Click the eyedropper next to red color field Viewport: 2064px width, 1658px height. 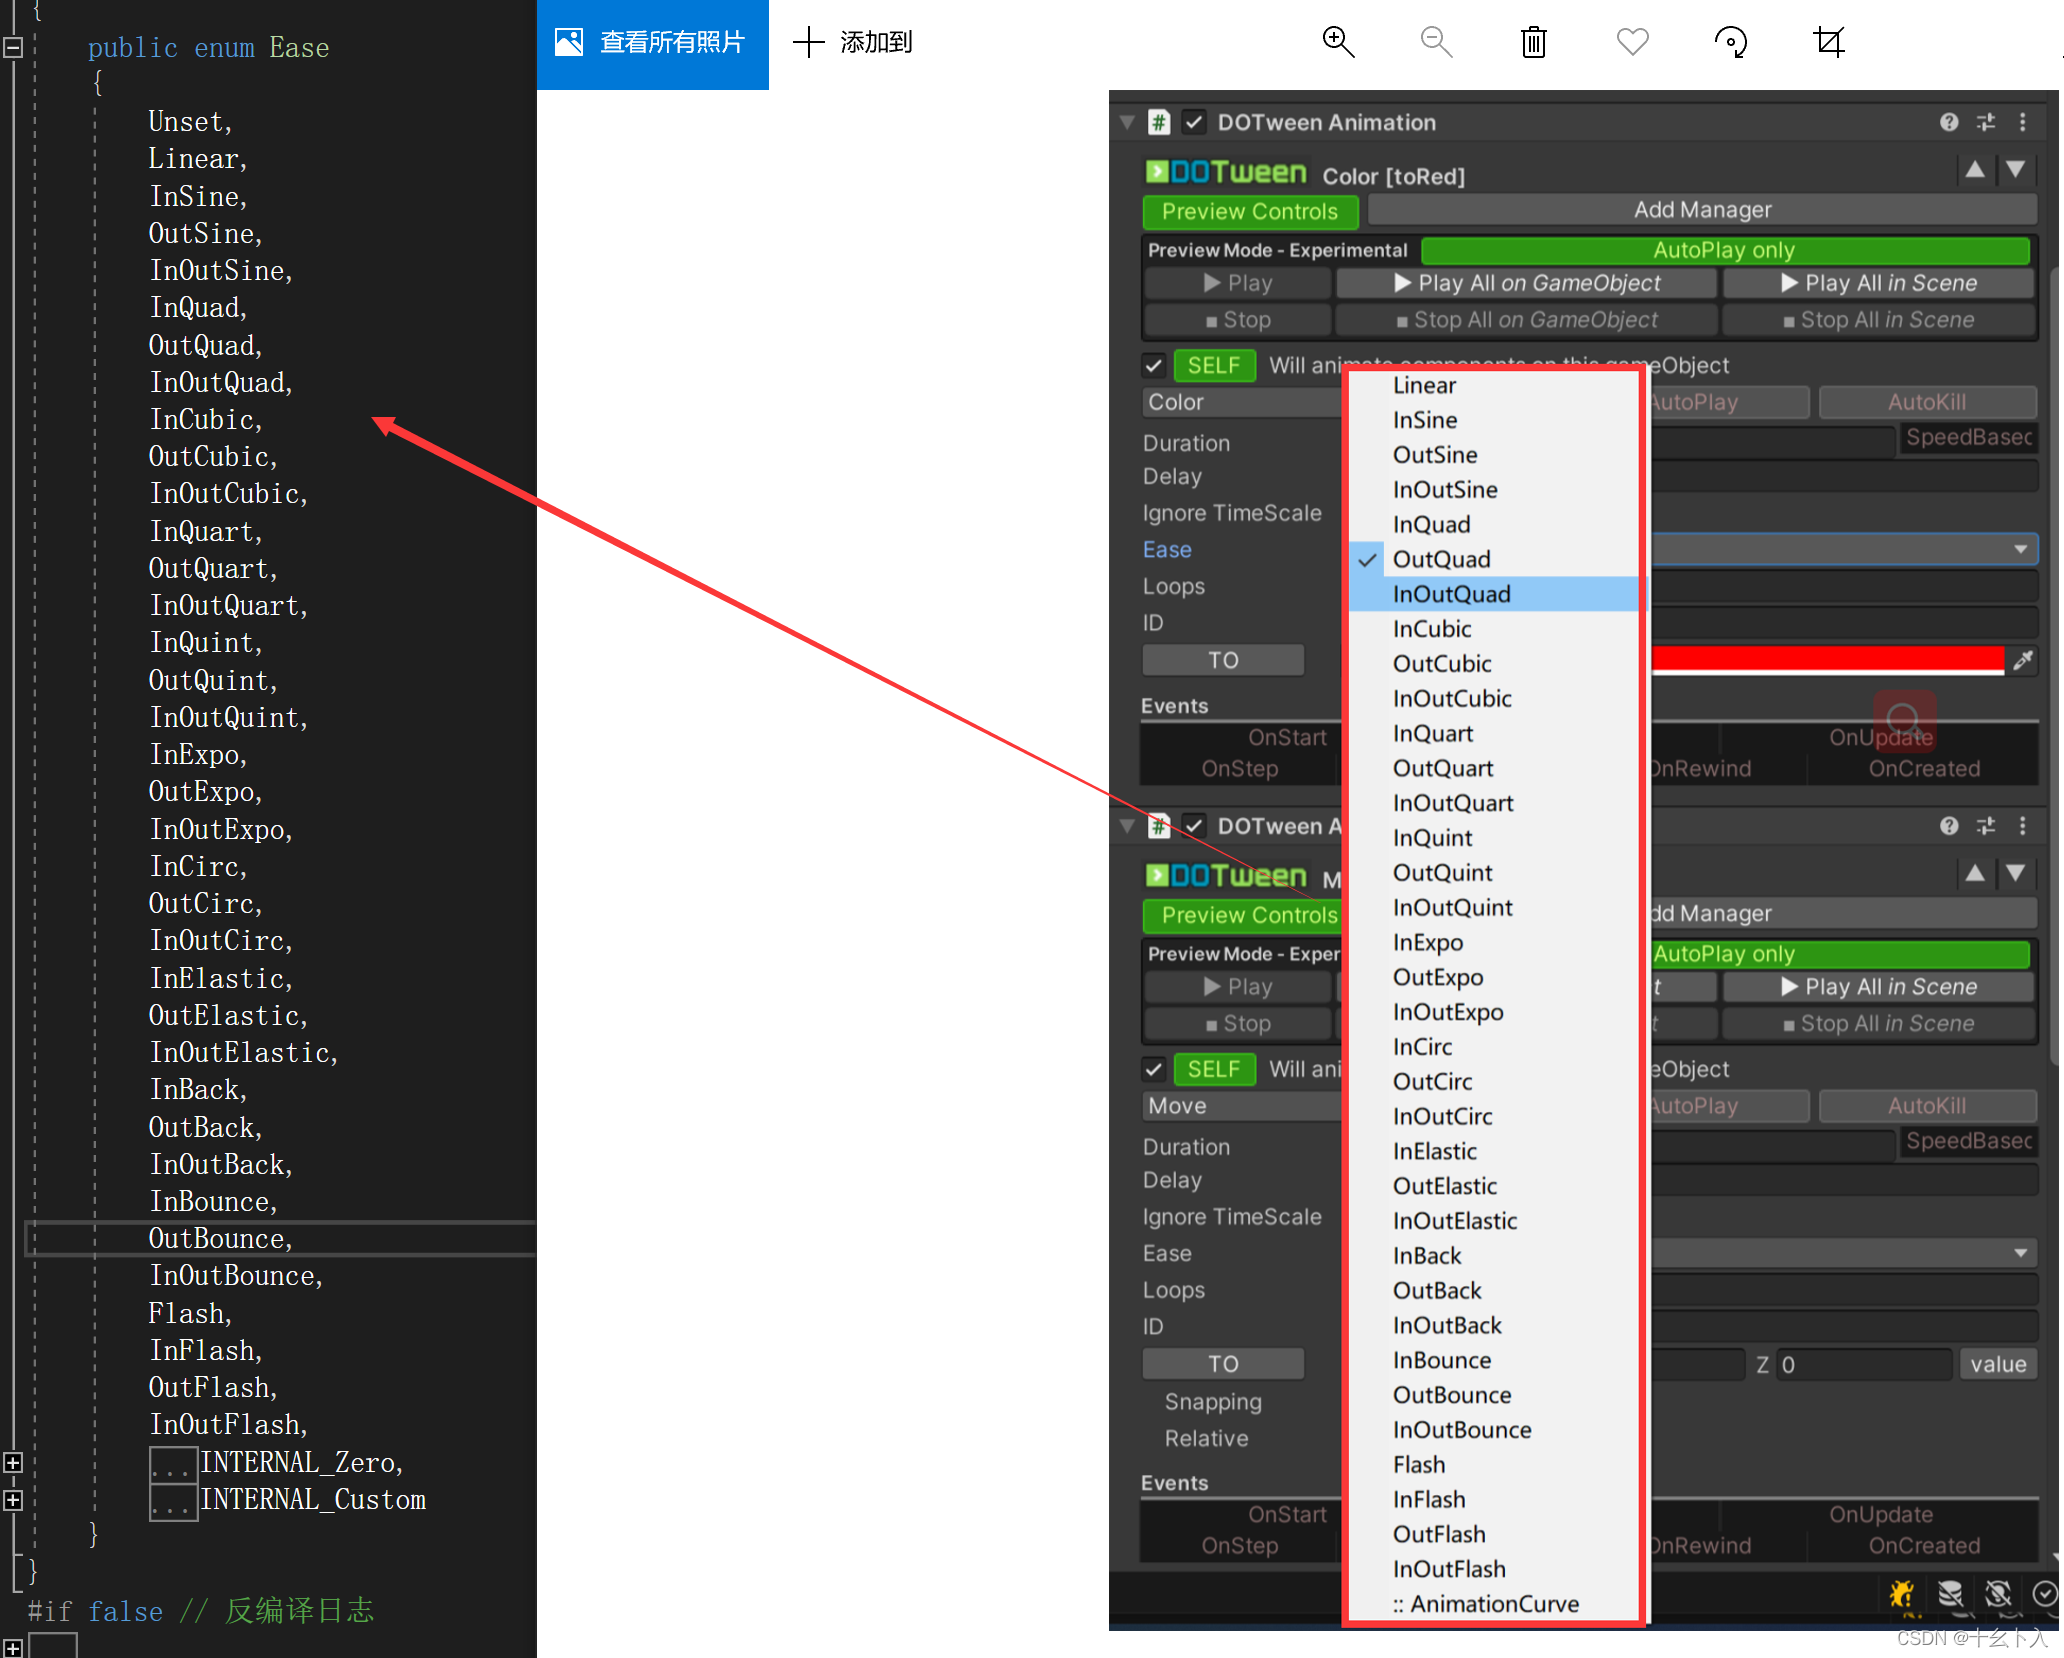click(x=2023, y=660)
